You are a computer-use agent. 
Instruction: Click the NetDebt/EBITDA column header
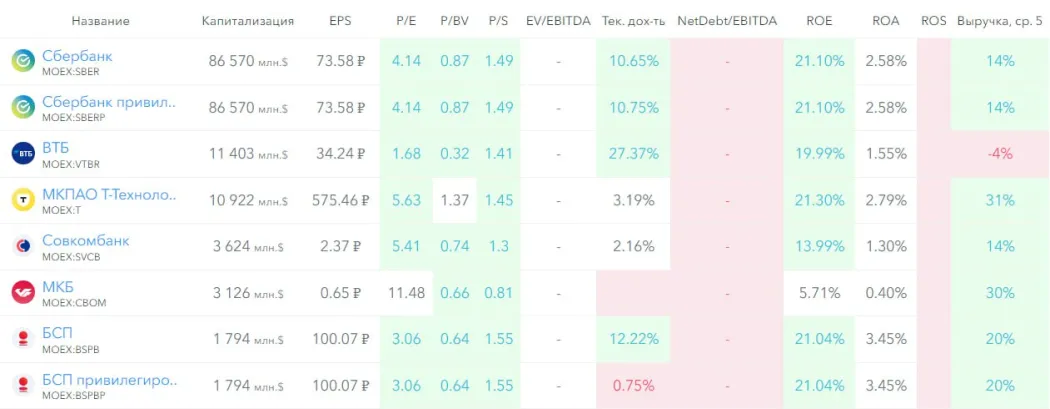point(726,21)
